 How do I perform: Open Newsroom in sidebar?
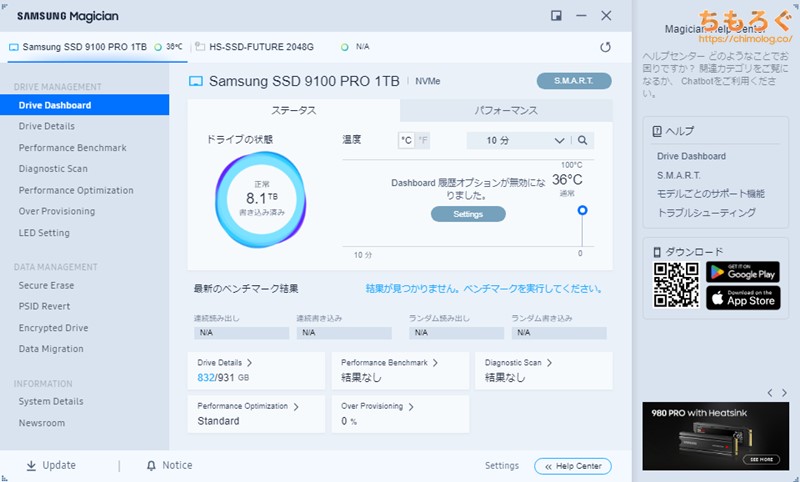[42, 423]
